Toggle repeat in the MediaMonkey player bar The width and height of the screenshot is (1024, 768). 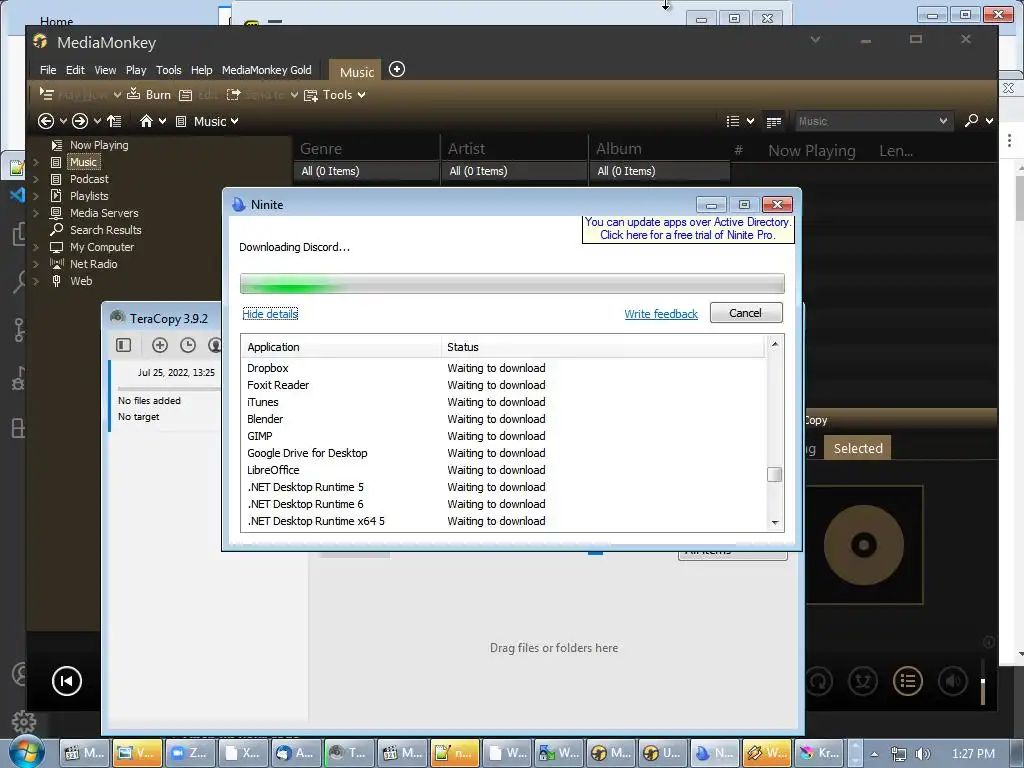coord(819,681)
